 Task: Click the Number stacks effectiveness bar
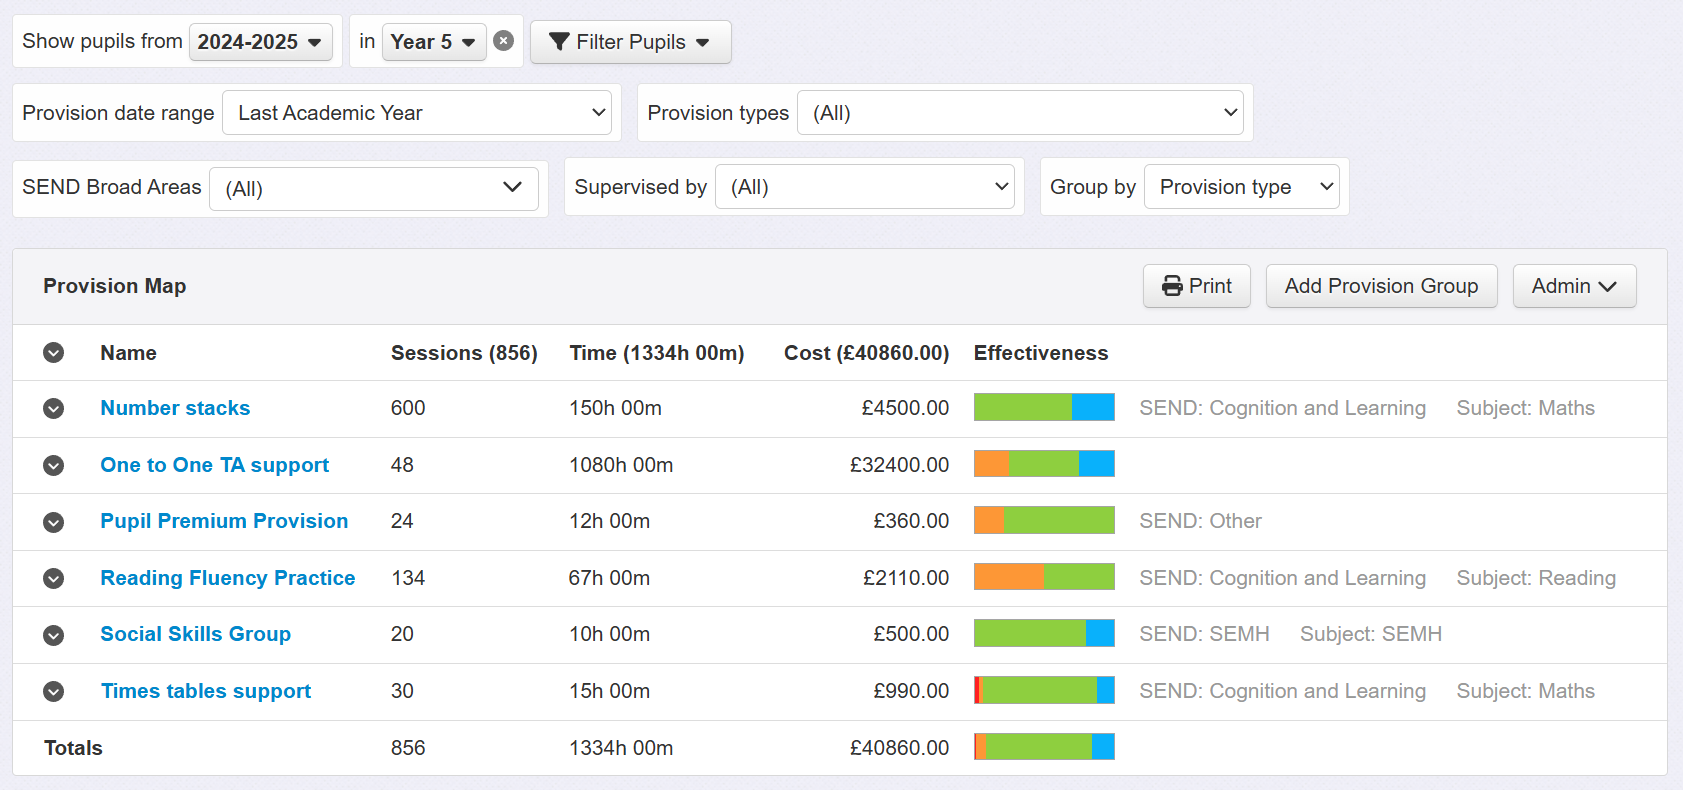coord(1044,407)
